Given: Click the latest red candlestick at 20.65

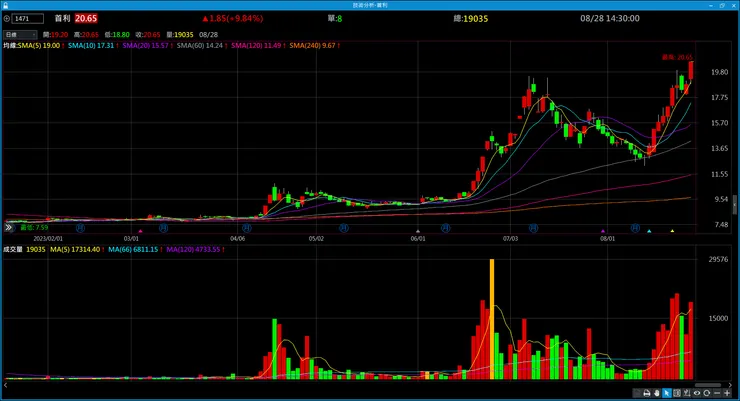Looking at the screenshot, I should (x=690, y=70).
